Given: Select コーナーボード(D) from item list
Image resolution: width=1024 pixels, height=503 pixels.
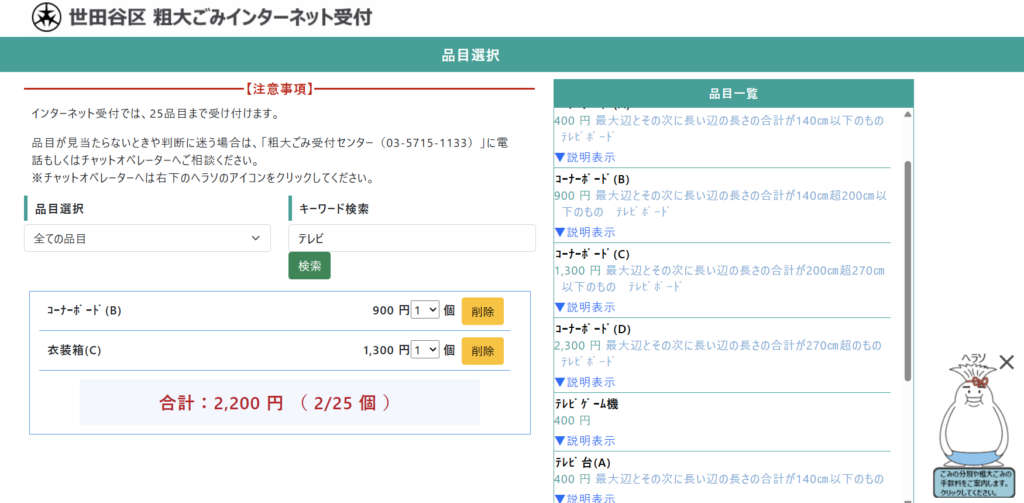Looking at the screenshot, I should (593, 329).
